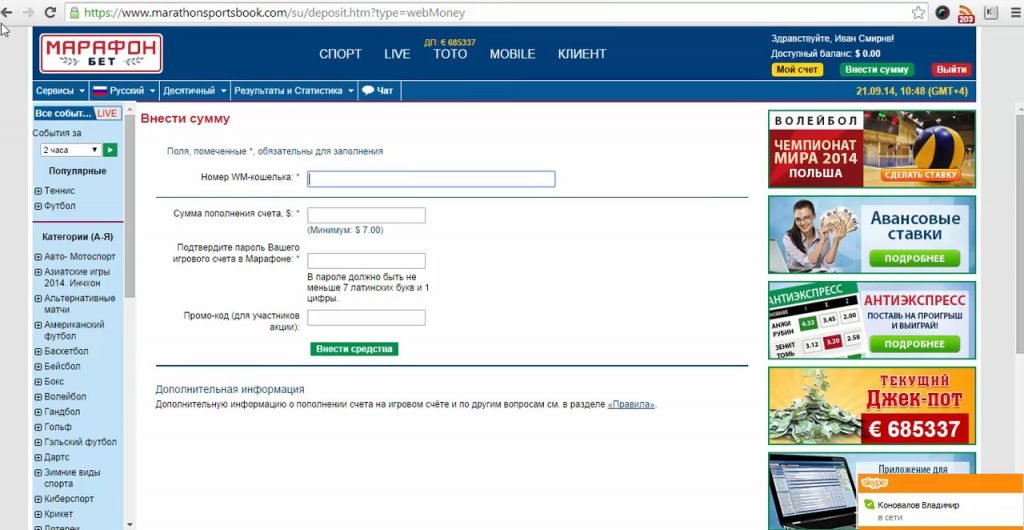
Task: Open the TOTO menu item
Action: tap(451, 54)
